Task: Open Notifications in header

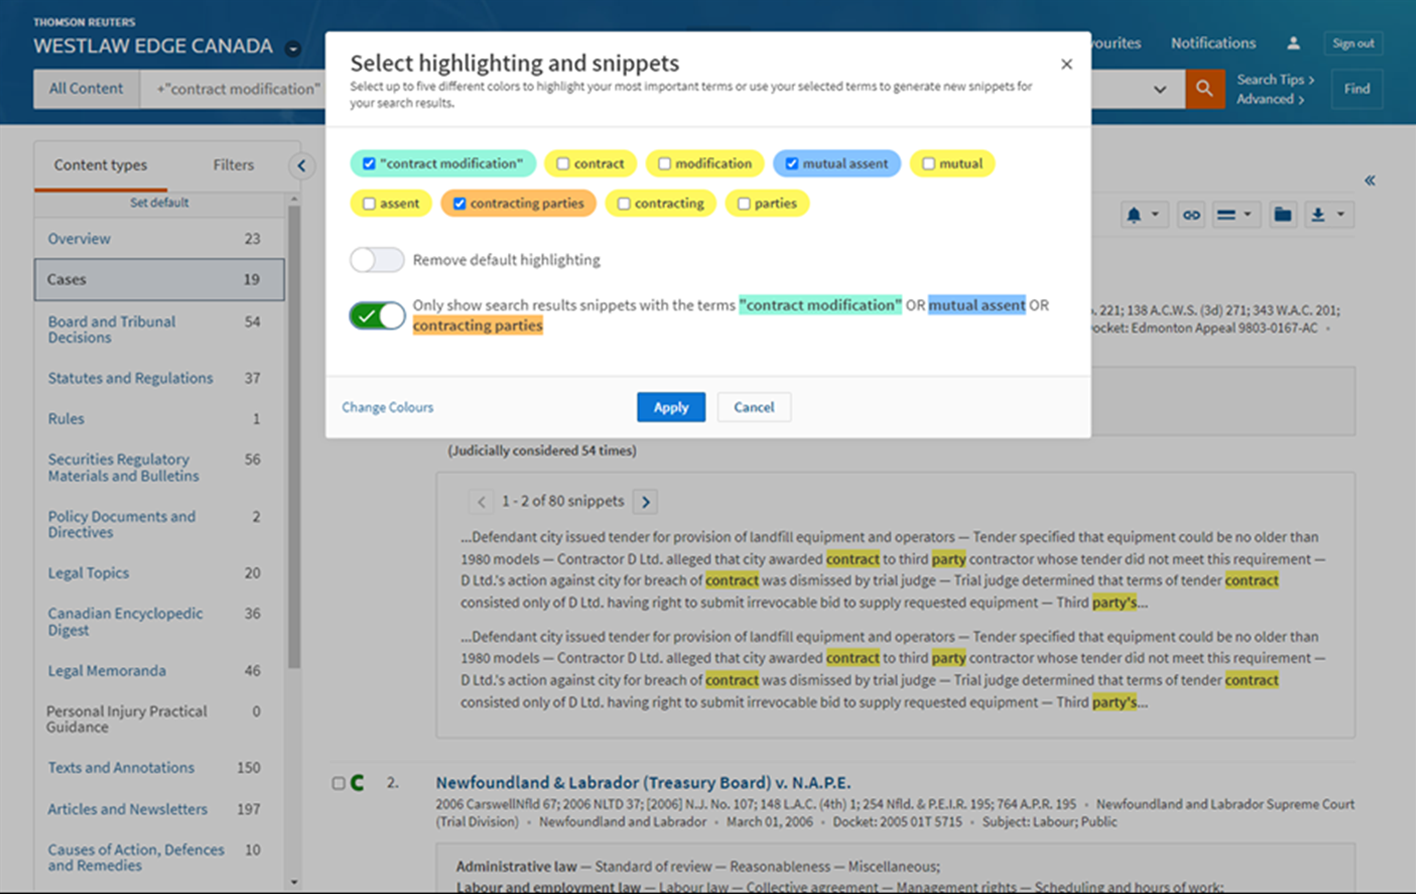Action: pyautogui.click(x=1213, y=43)
